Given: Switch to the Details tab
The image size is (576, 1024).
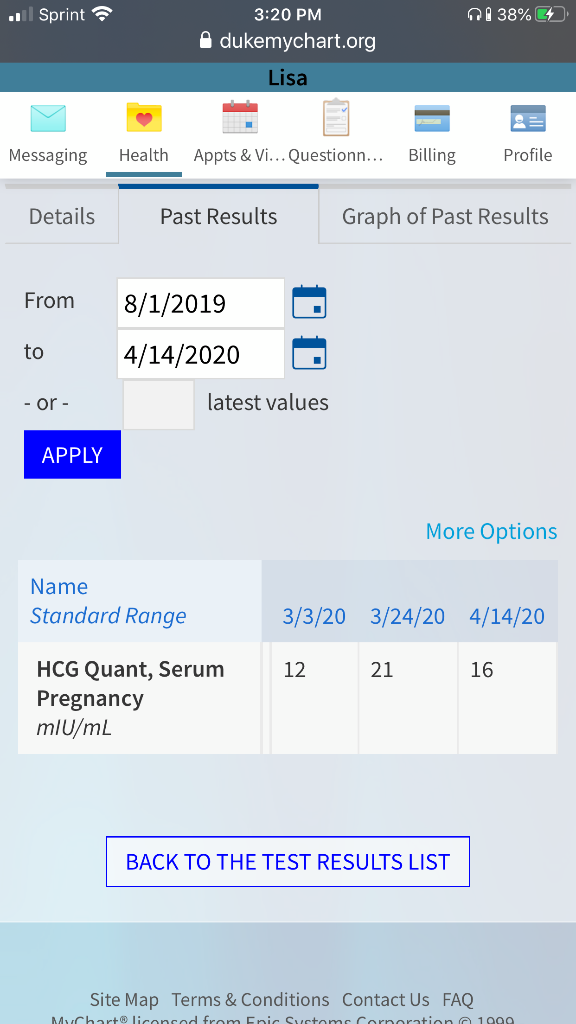Looking at the screenshot, I should [x=62, y=216].
